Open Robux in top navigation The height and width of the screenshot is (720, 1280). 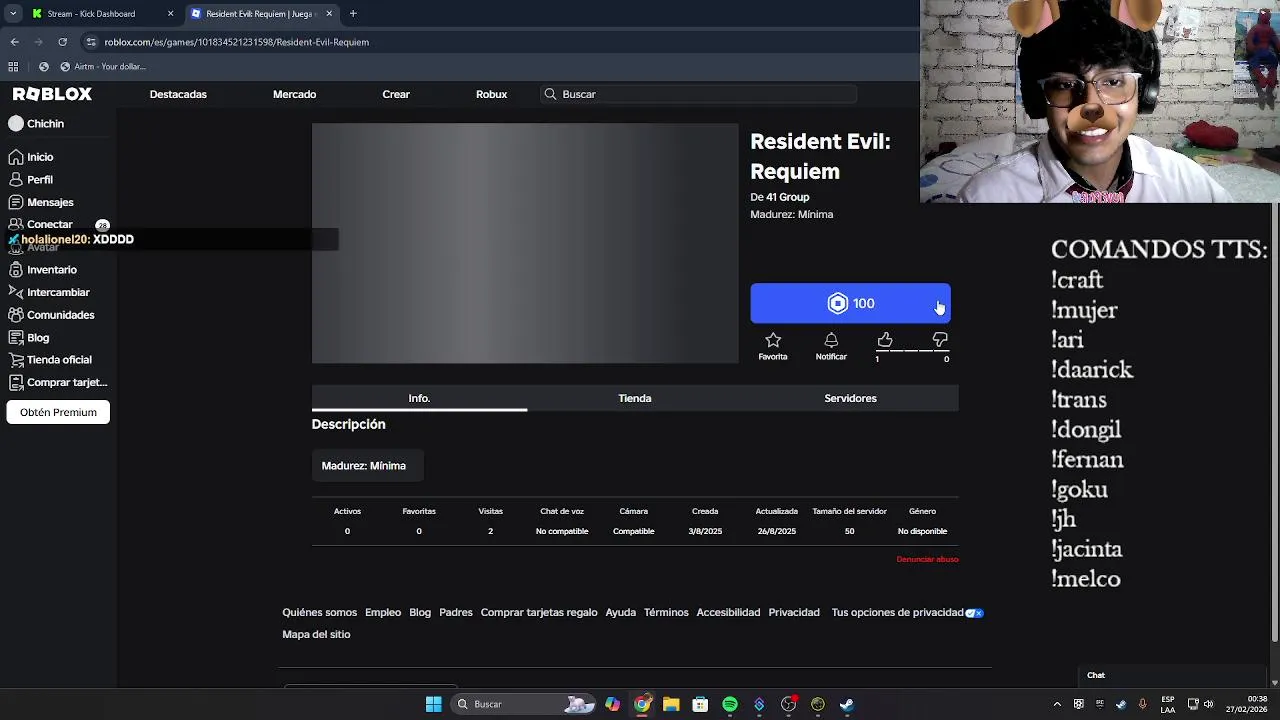[x=491, y=94]
